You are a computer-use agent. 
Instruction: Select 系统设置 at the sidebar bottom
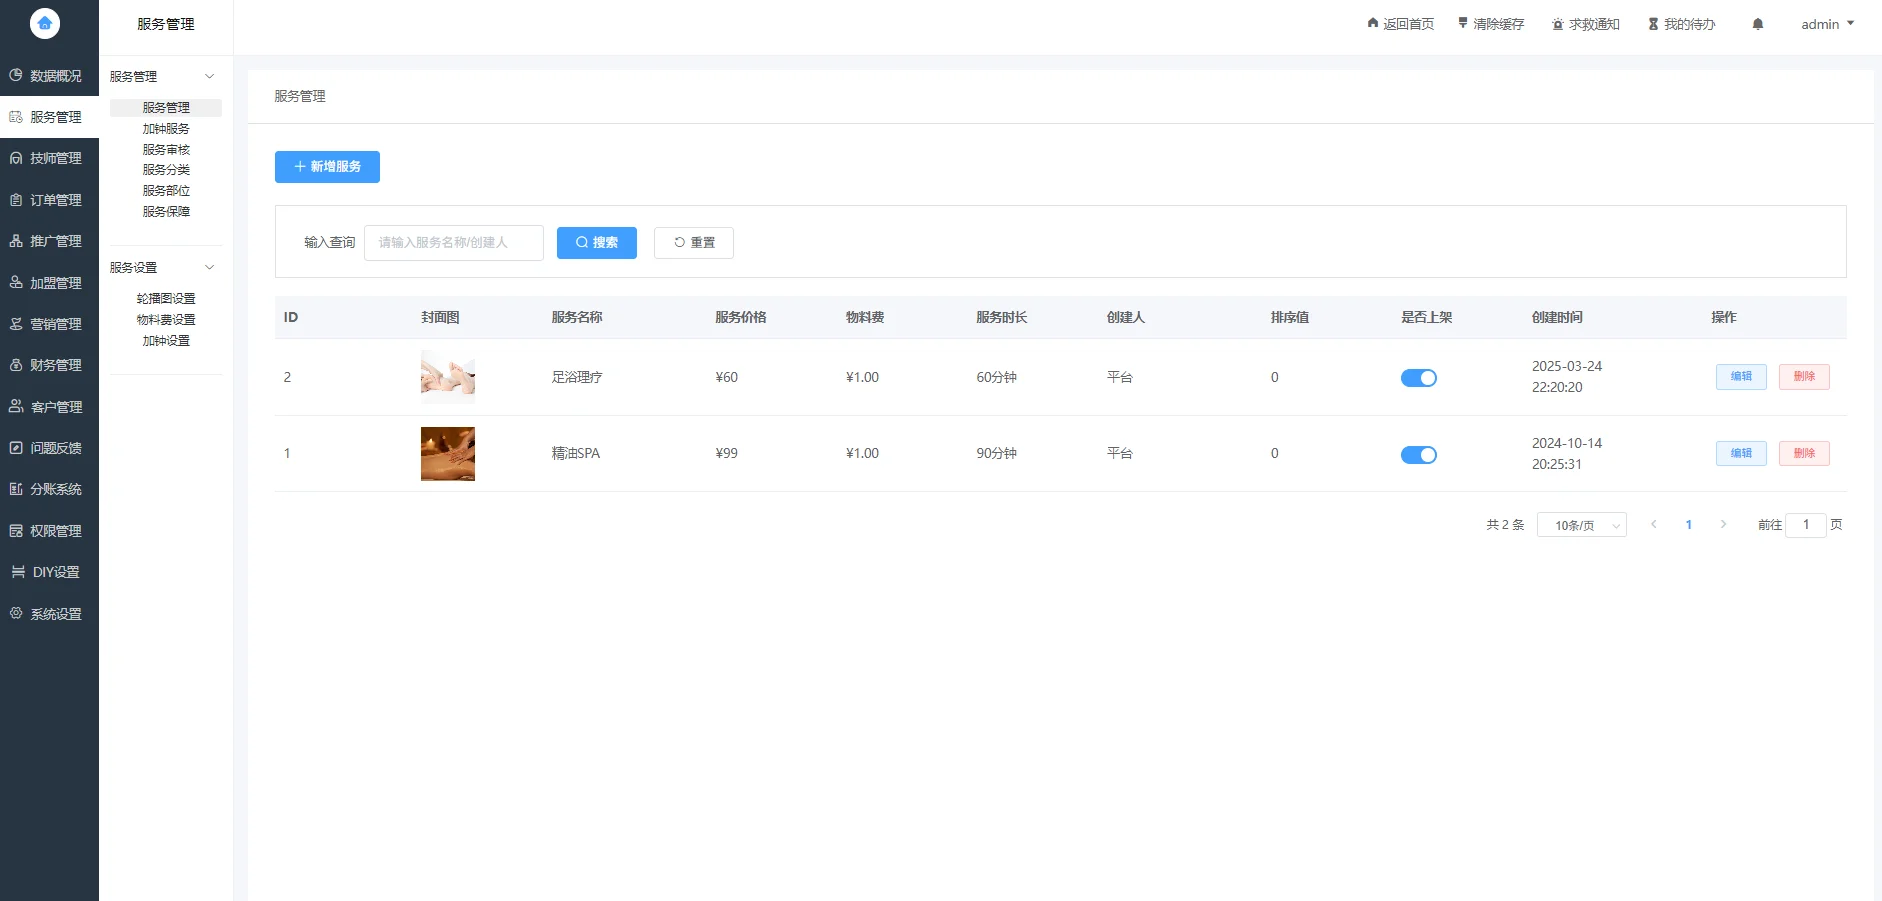pyautogui.click(x=49, y=613)
